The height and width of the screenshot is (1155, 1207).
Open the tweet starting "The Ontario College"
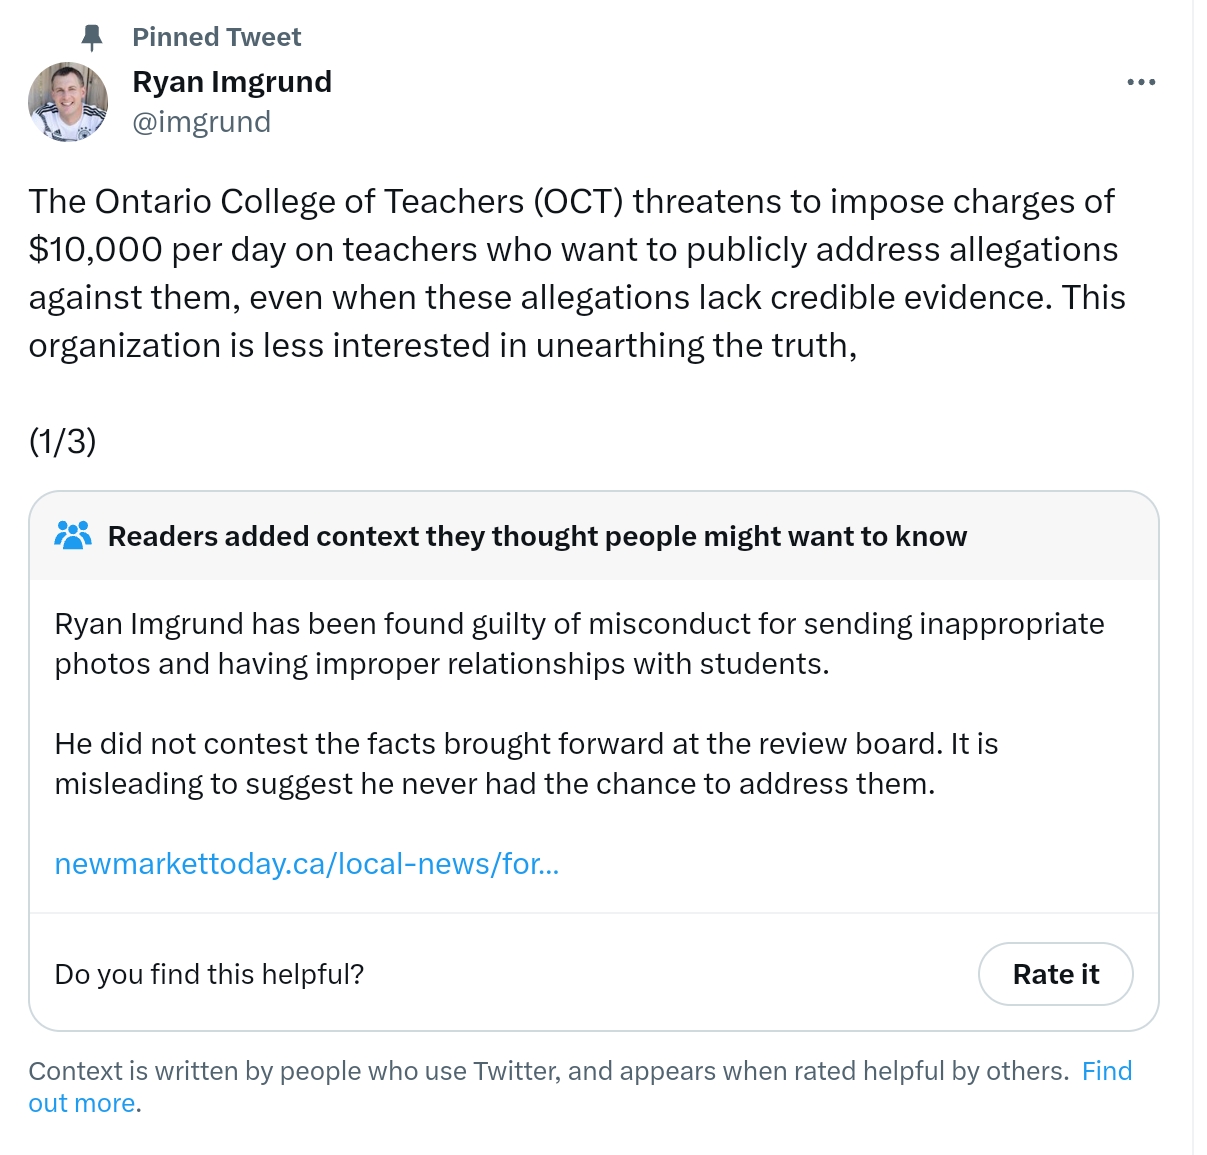pos(578,273)
